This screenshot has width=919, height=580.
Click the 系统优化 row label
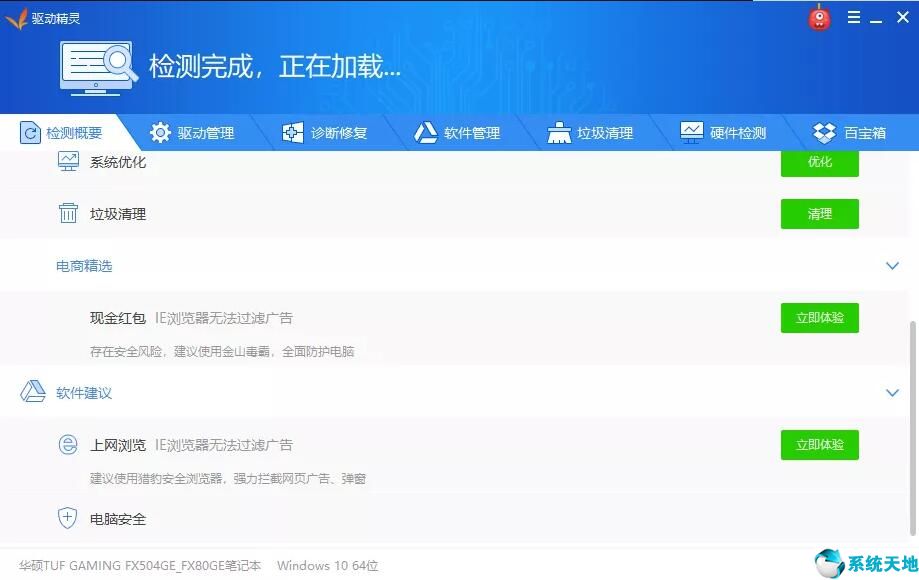pos(118,162)
